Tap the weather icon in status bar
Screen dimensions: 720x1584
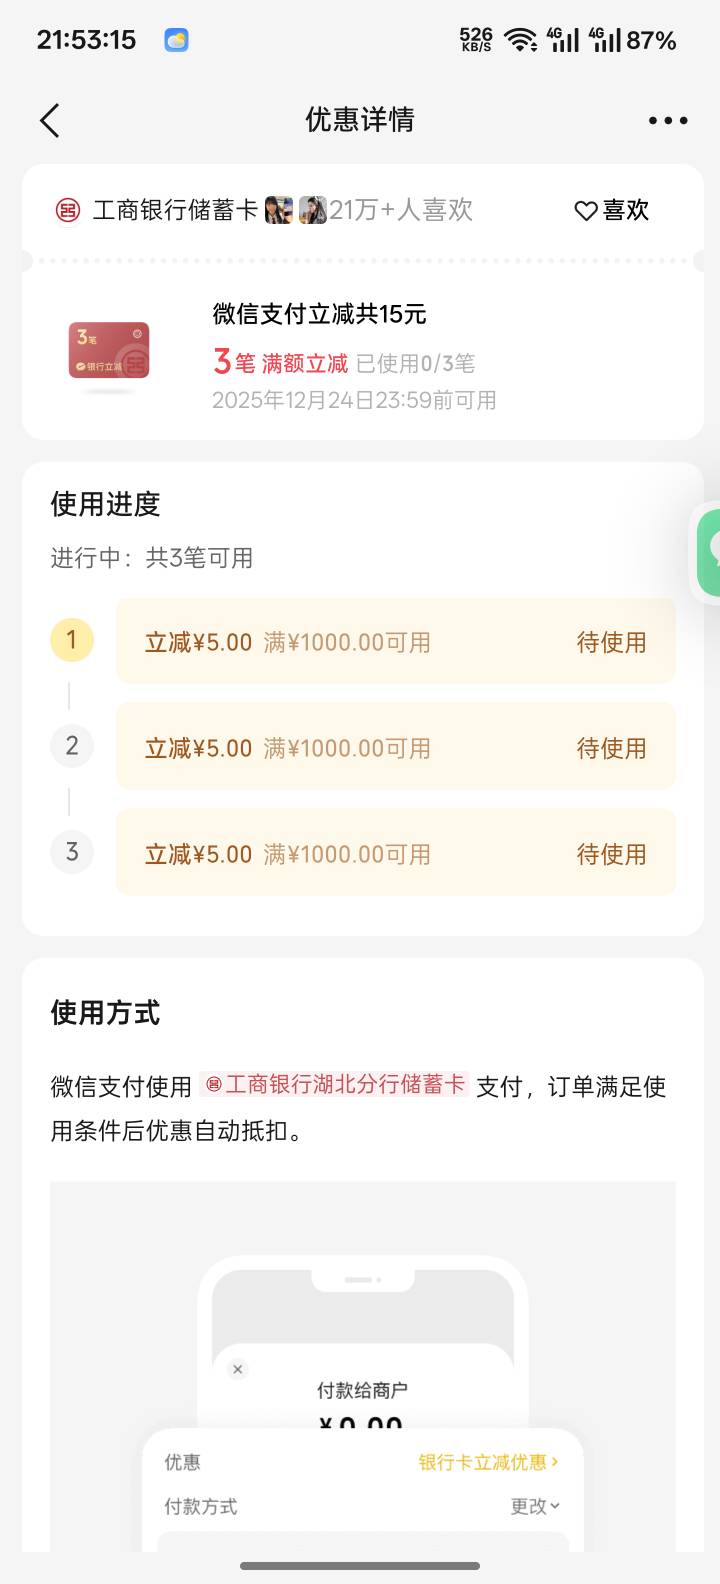(x=176, y=40)
